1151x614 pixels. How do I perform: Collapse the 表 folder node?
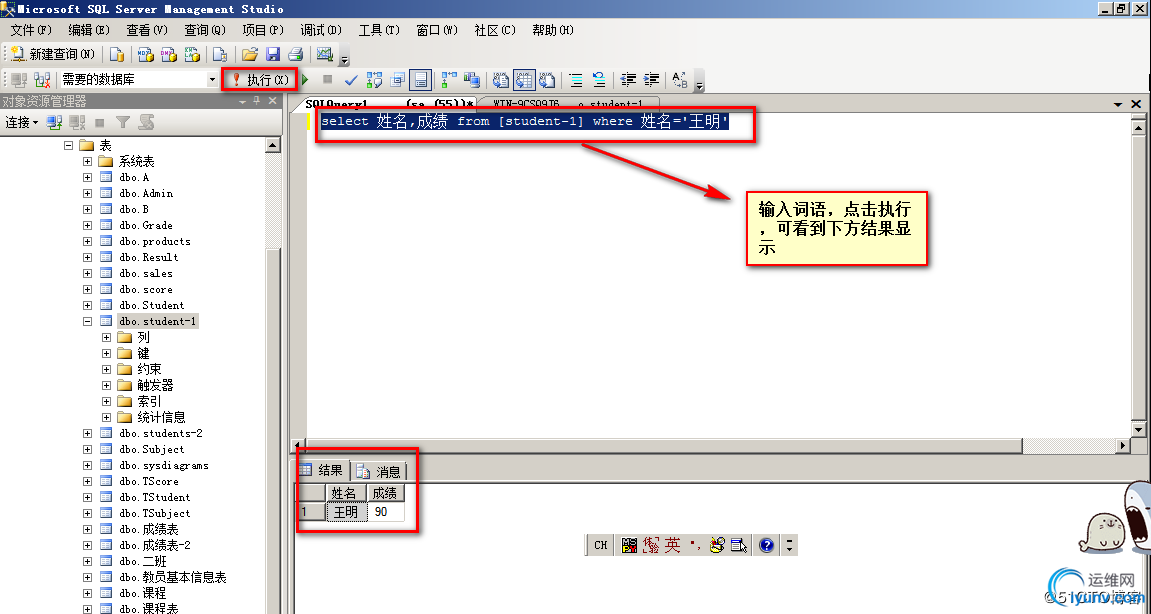point(68,145)
